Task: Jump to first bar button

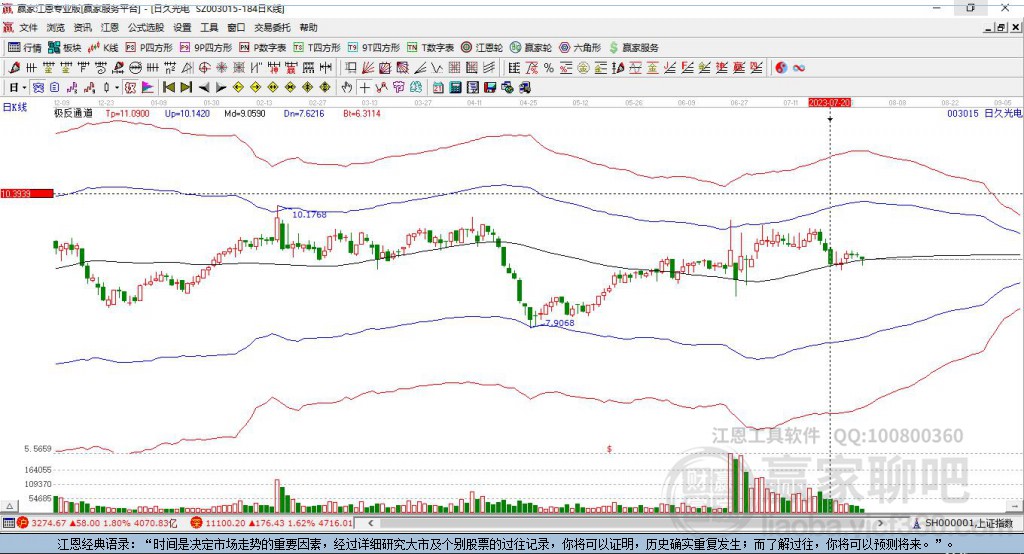Action: click(x=168, y=88)
